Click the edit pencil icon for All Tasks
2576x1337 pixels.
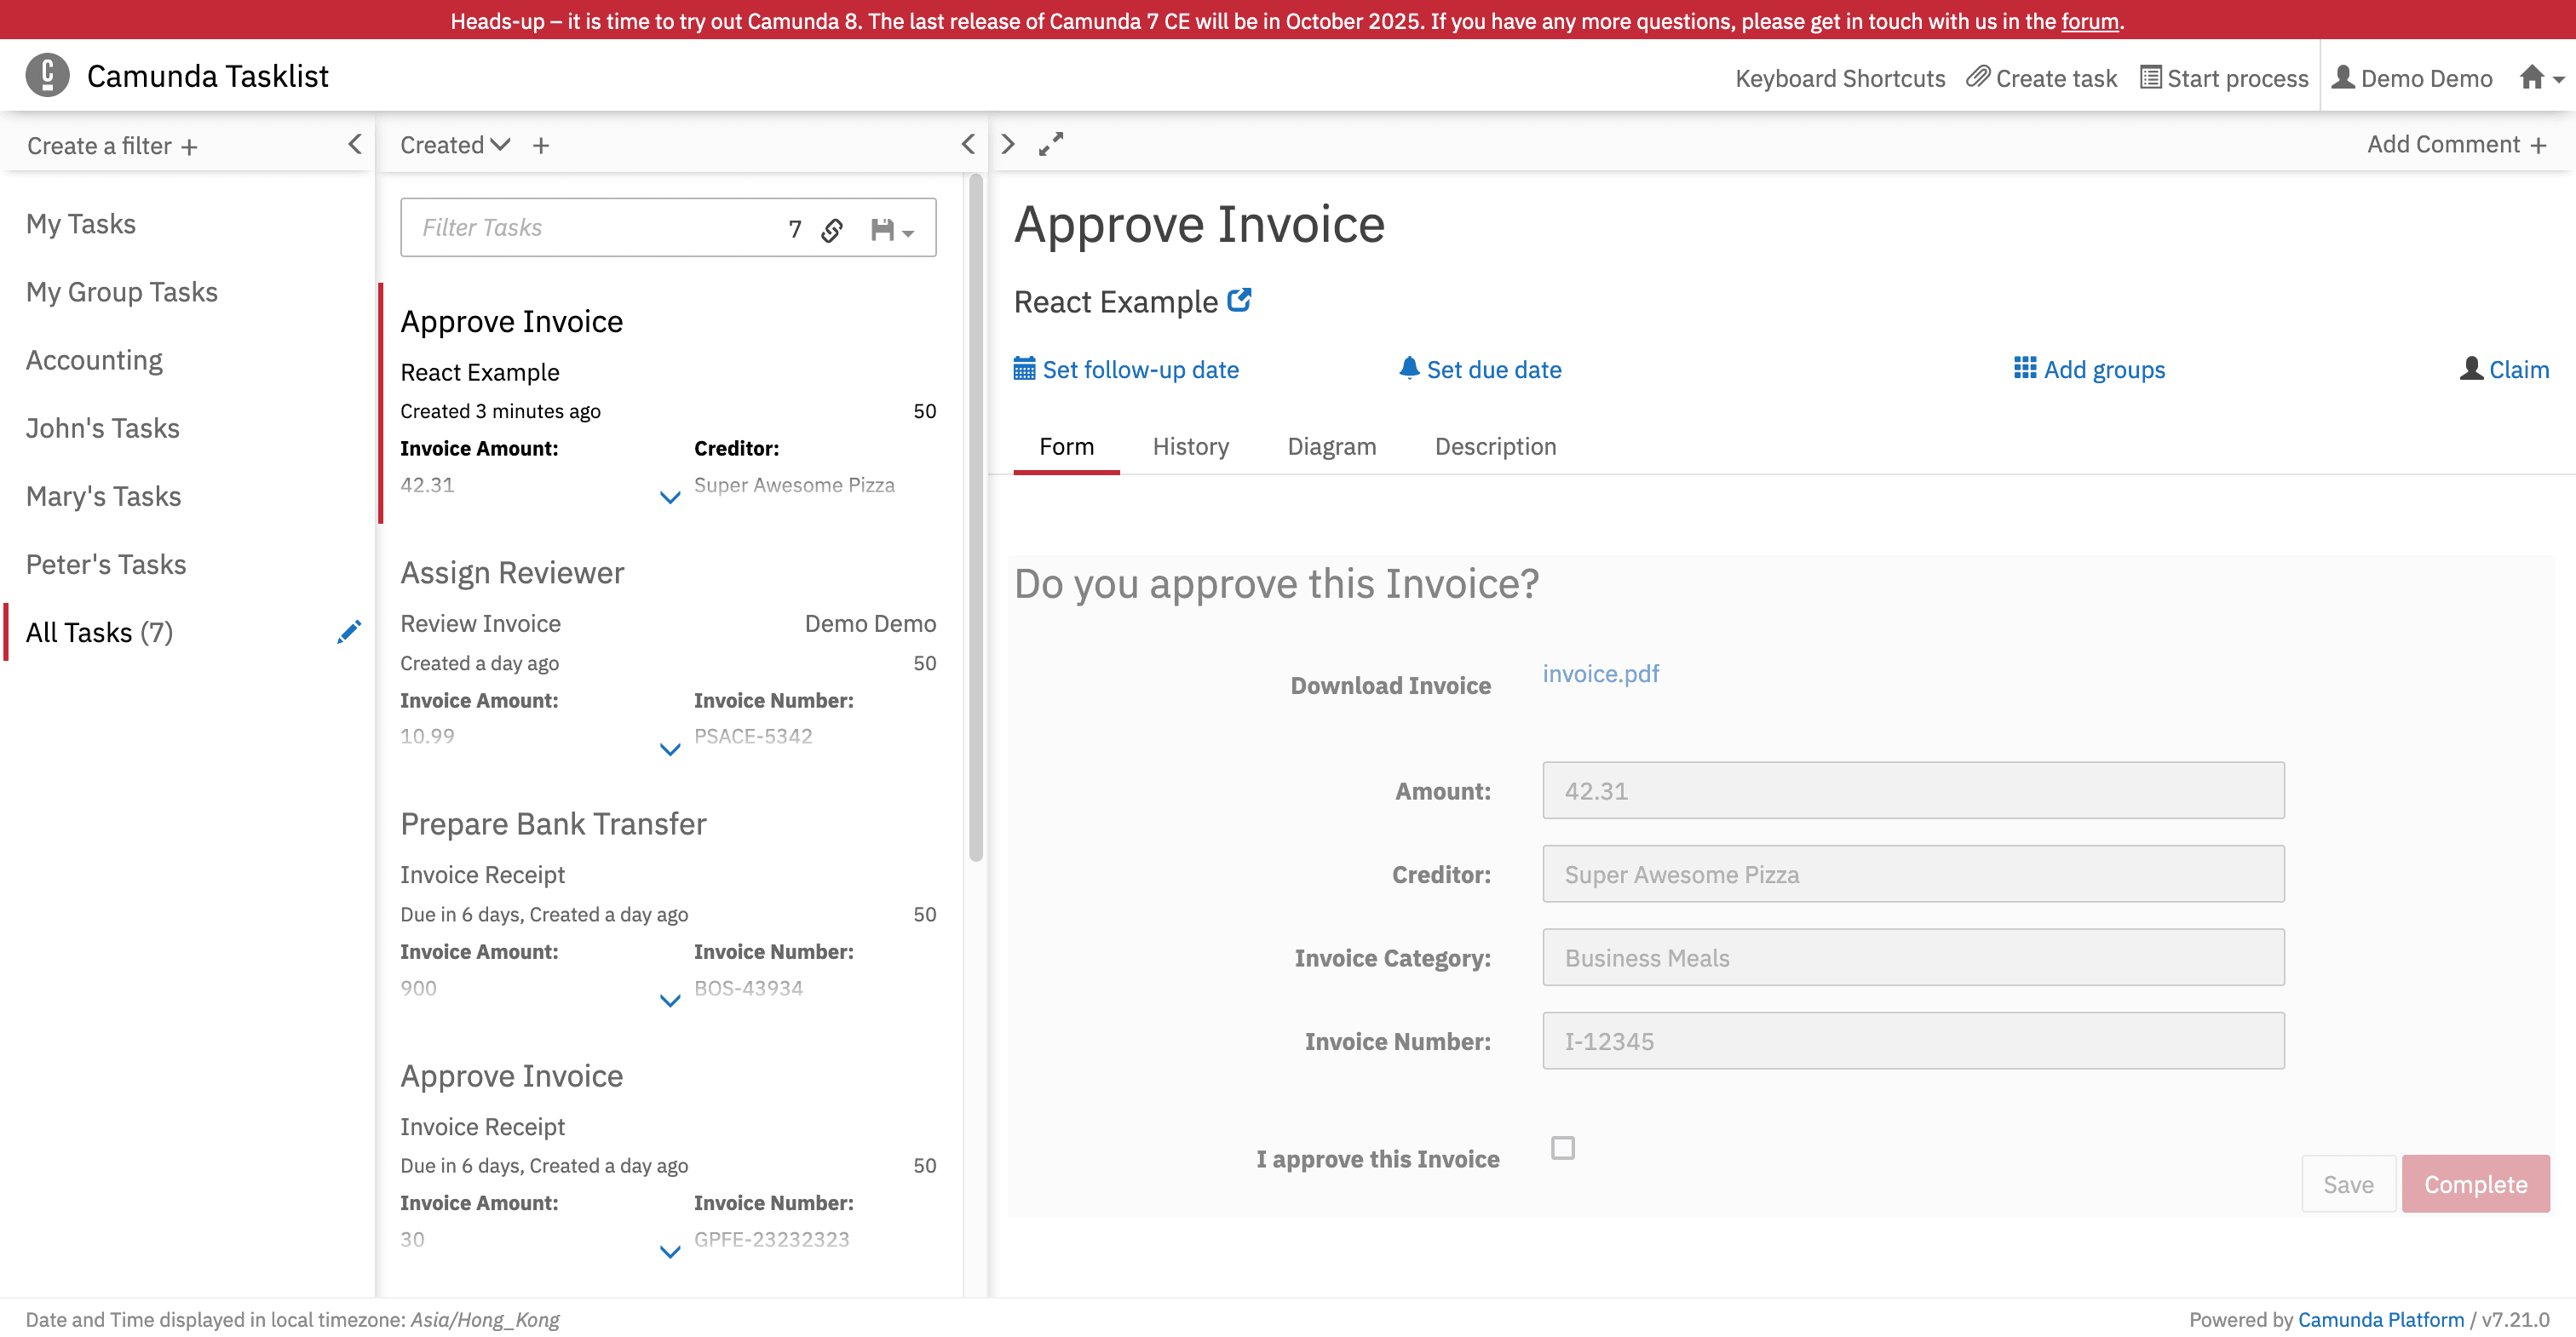(348, 632)
